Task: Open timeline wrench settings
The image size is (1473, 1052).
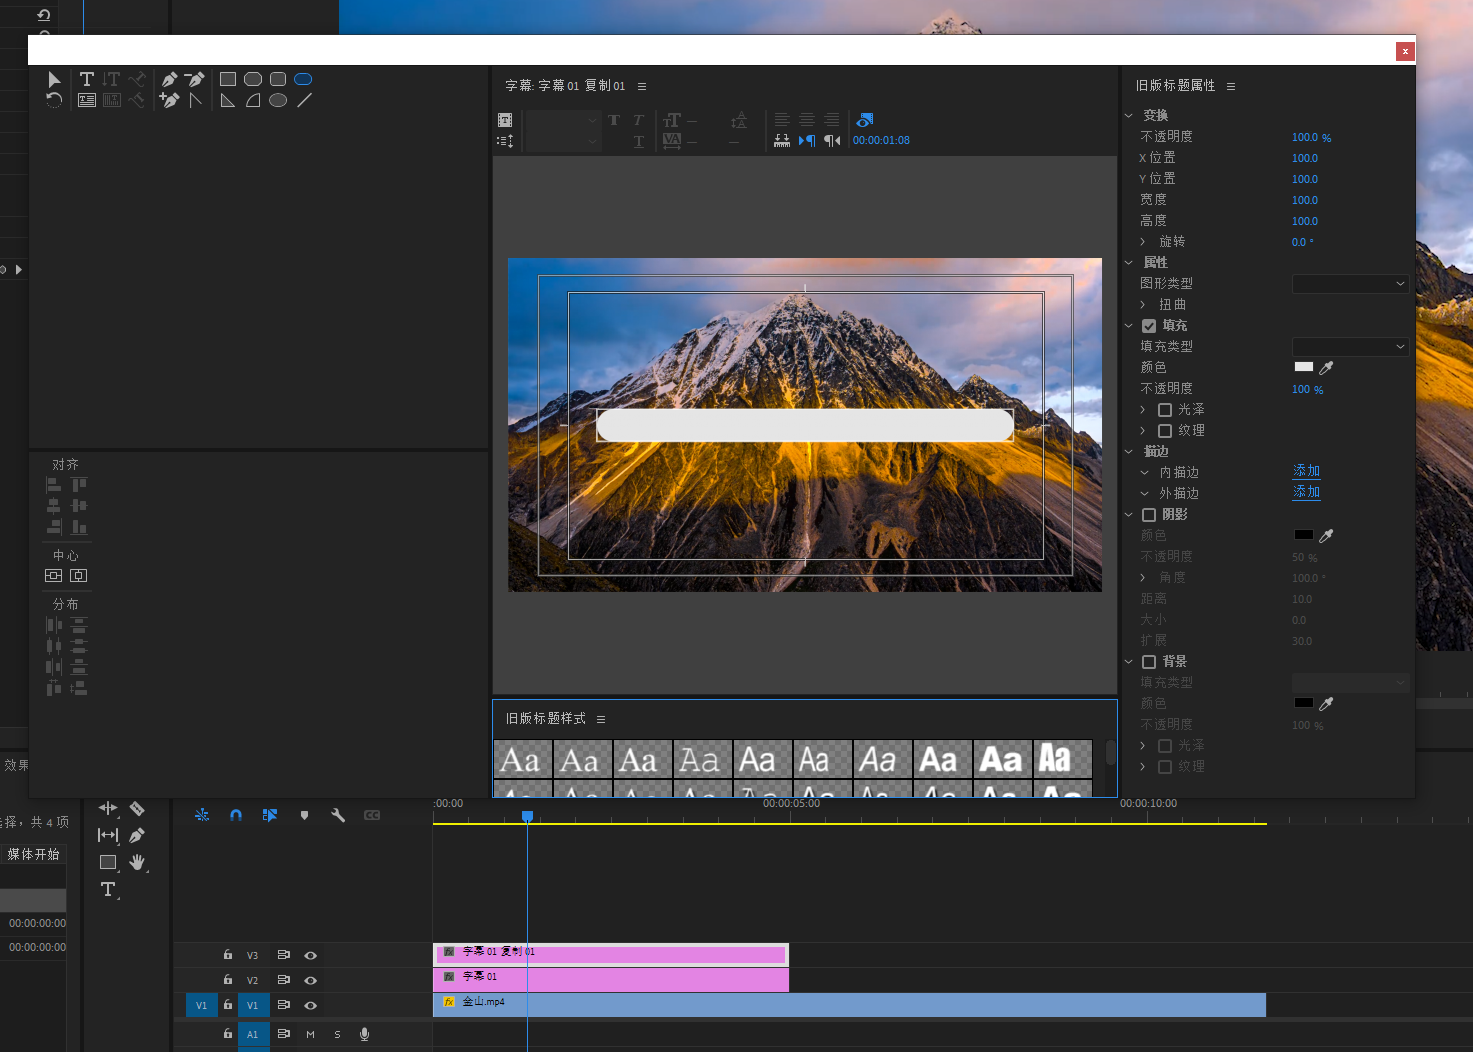Action: [x=338, y=815]
